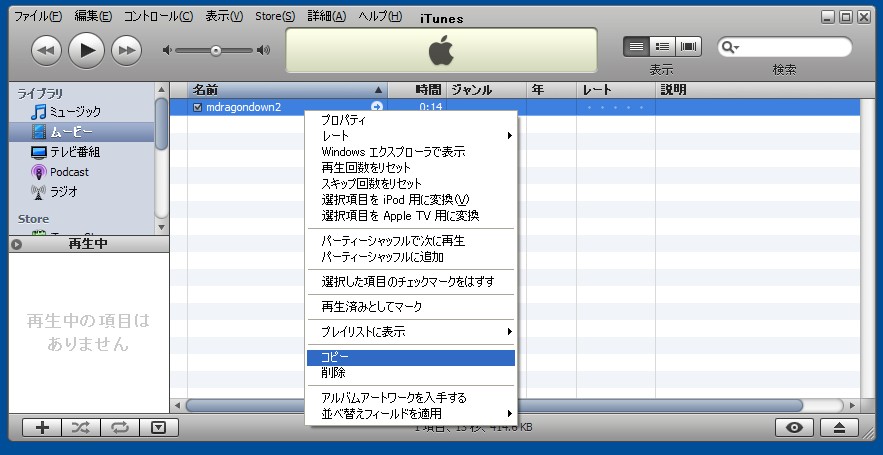Screen dimensions: 883x455
Task: Open the コントロール menu
Action: 158,16
